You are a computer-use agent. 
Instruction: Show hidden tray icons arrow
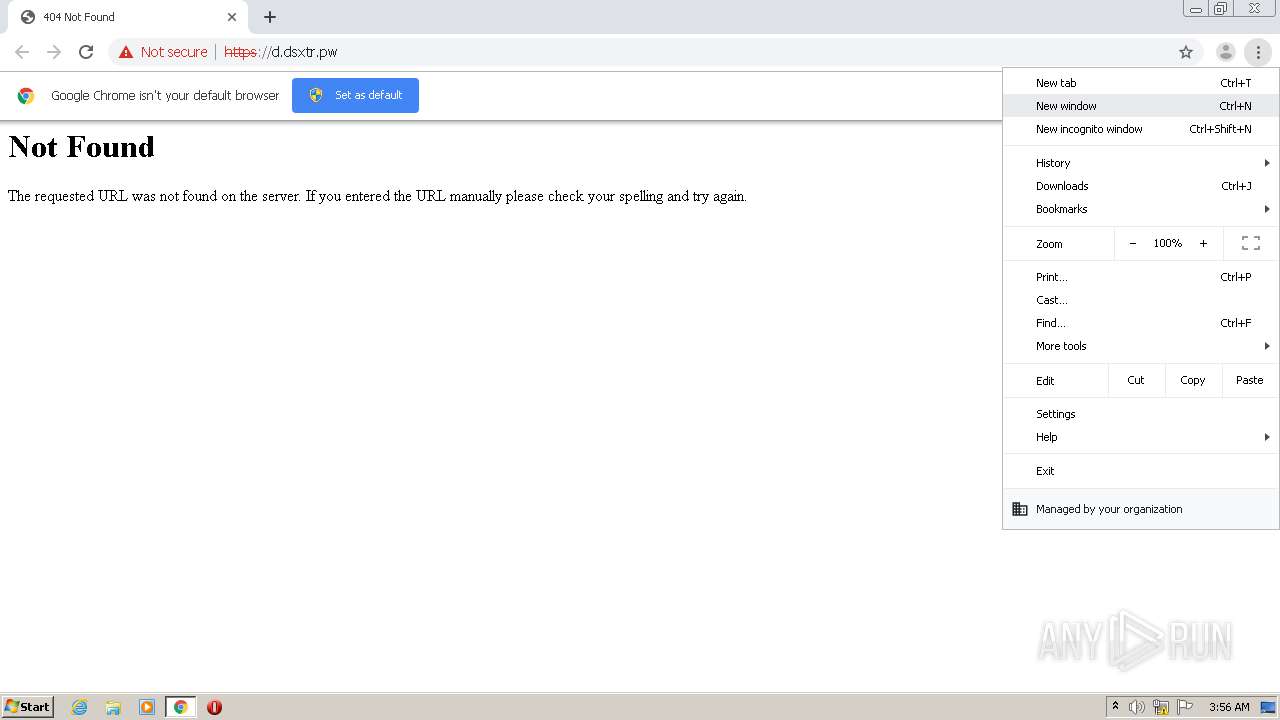click(1115, 707)
